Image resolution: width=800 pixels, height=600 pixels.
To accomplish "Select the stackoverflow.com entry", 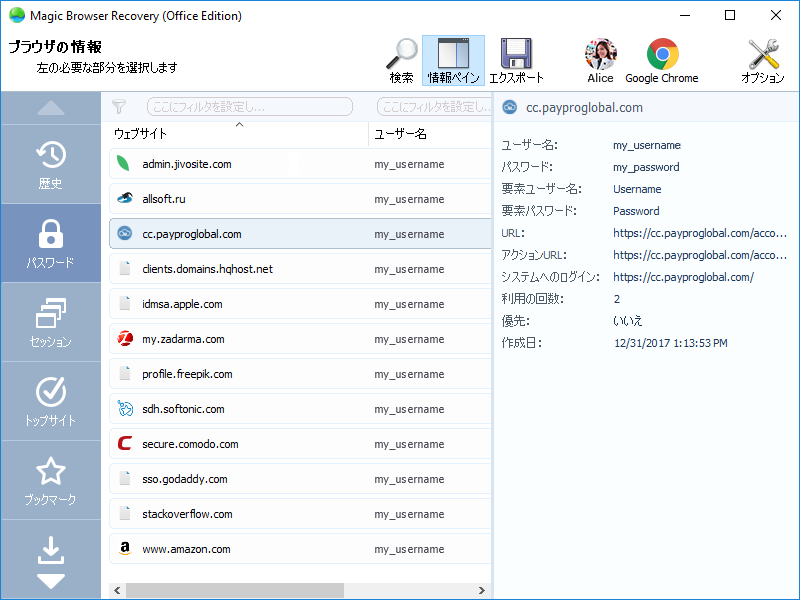I will pos(301,514).
